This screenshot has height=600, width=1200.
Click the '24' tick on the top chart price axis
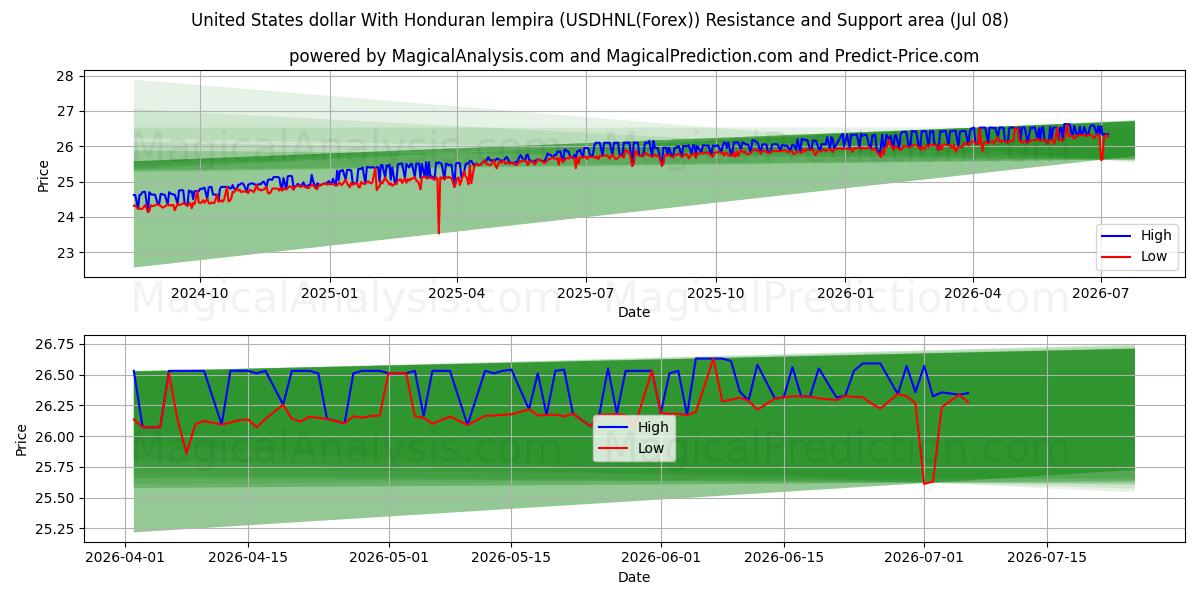point(66,217)
